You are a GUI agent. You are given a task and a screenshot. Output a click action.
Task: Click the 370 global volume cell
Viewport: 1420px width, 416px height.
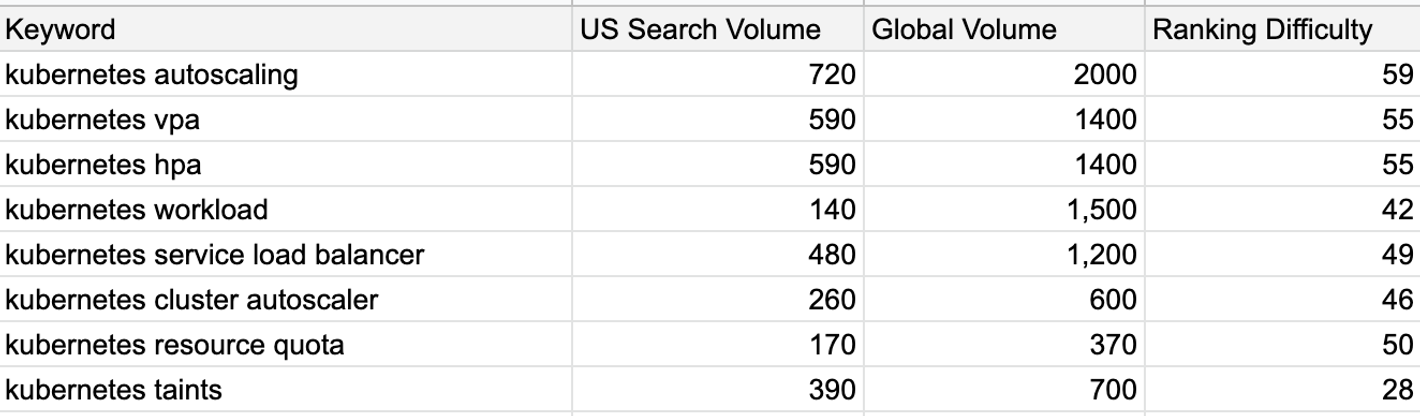click(x=1004, y=344)
